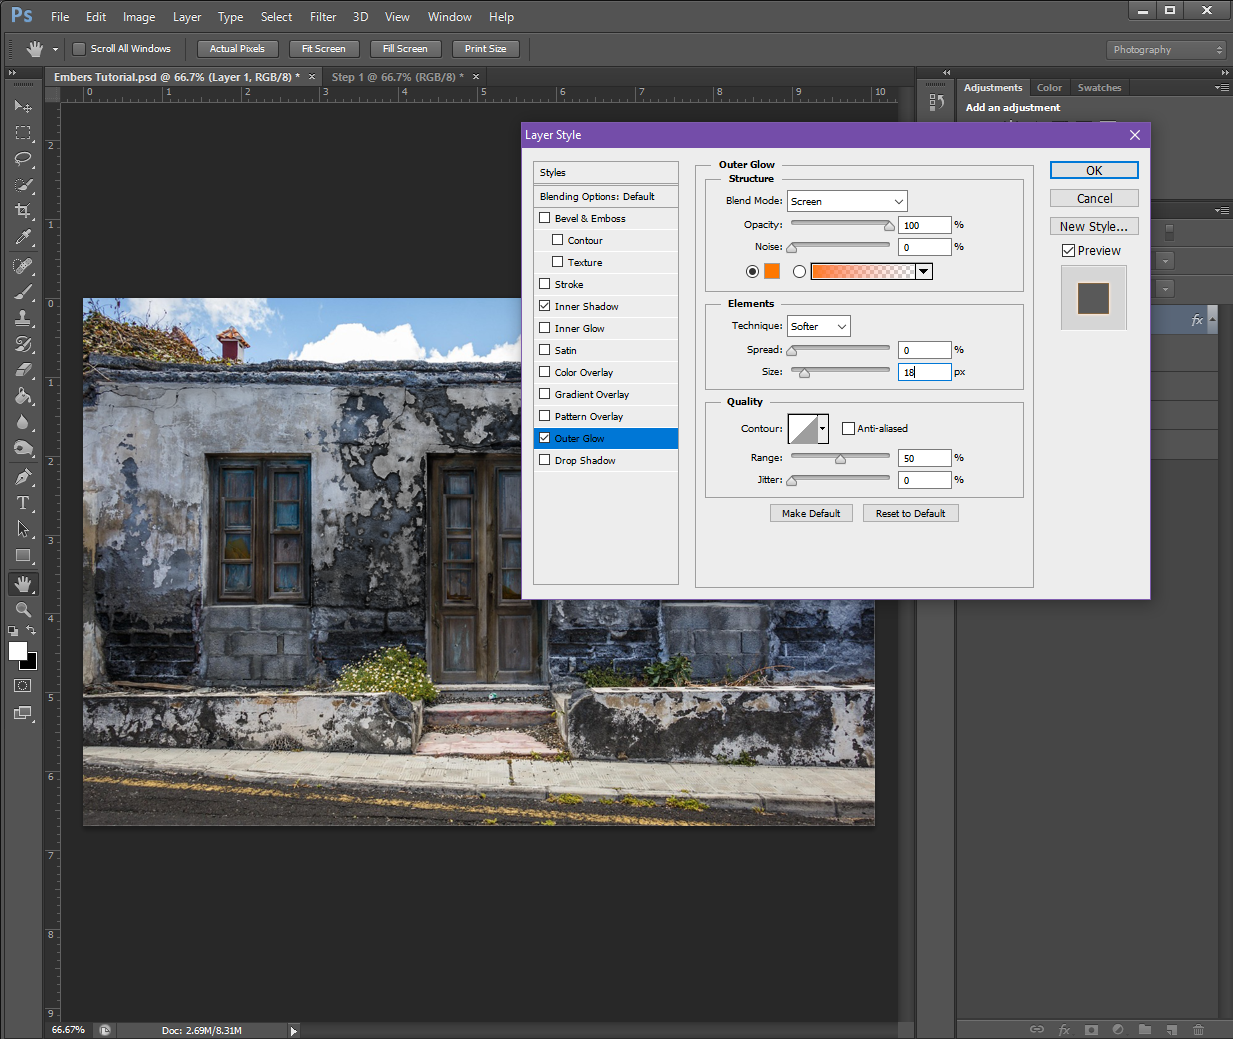Click the New Style button
This screenshot has height=1039, width=1233.
1094,227
